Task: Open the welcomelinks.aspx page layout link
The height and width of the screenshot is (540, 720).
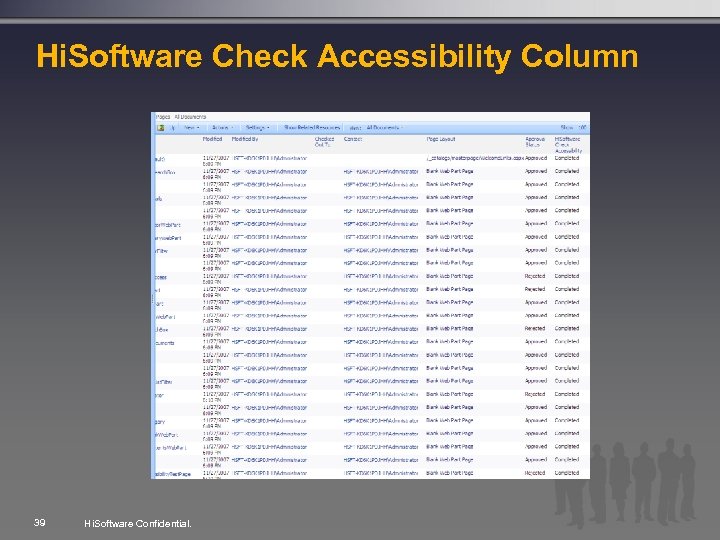Action: click(x=475, y=158)
